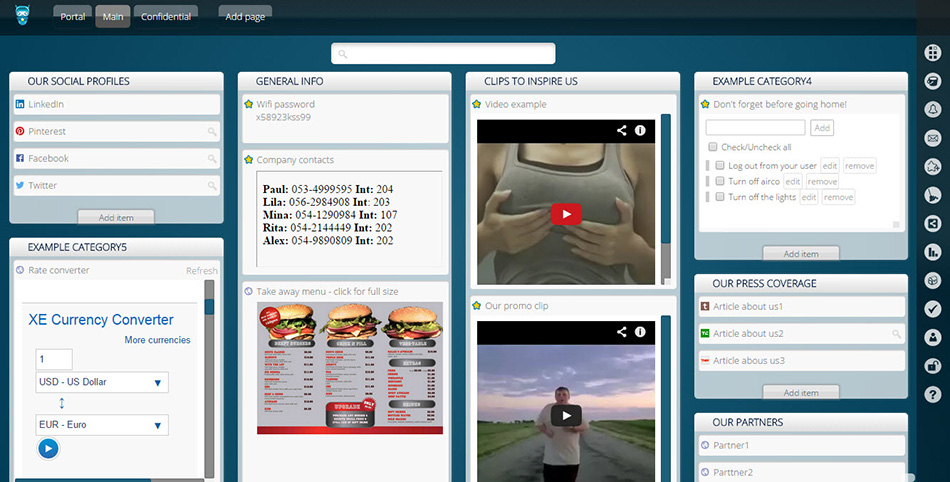Open the take away menu thumbnail
950x482 pixels.
pos(349,368)
